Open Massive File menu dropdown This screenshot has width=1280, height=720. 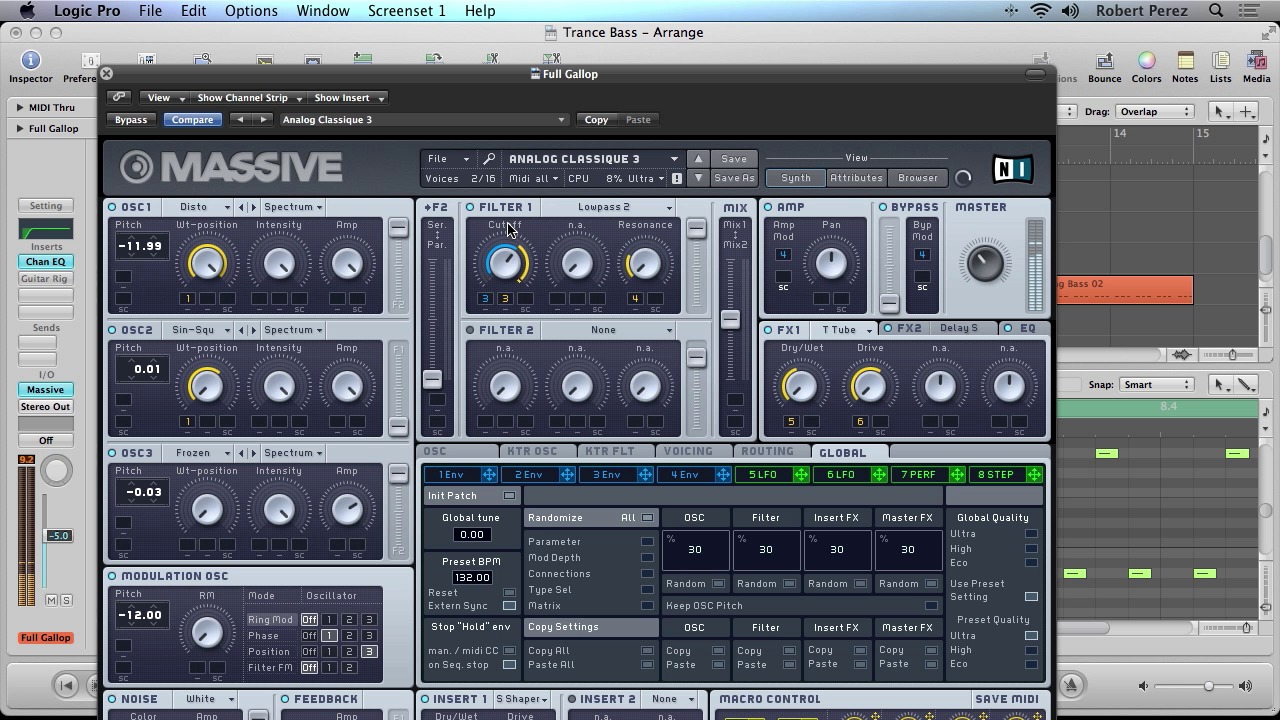point(448,159)
